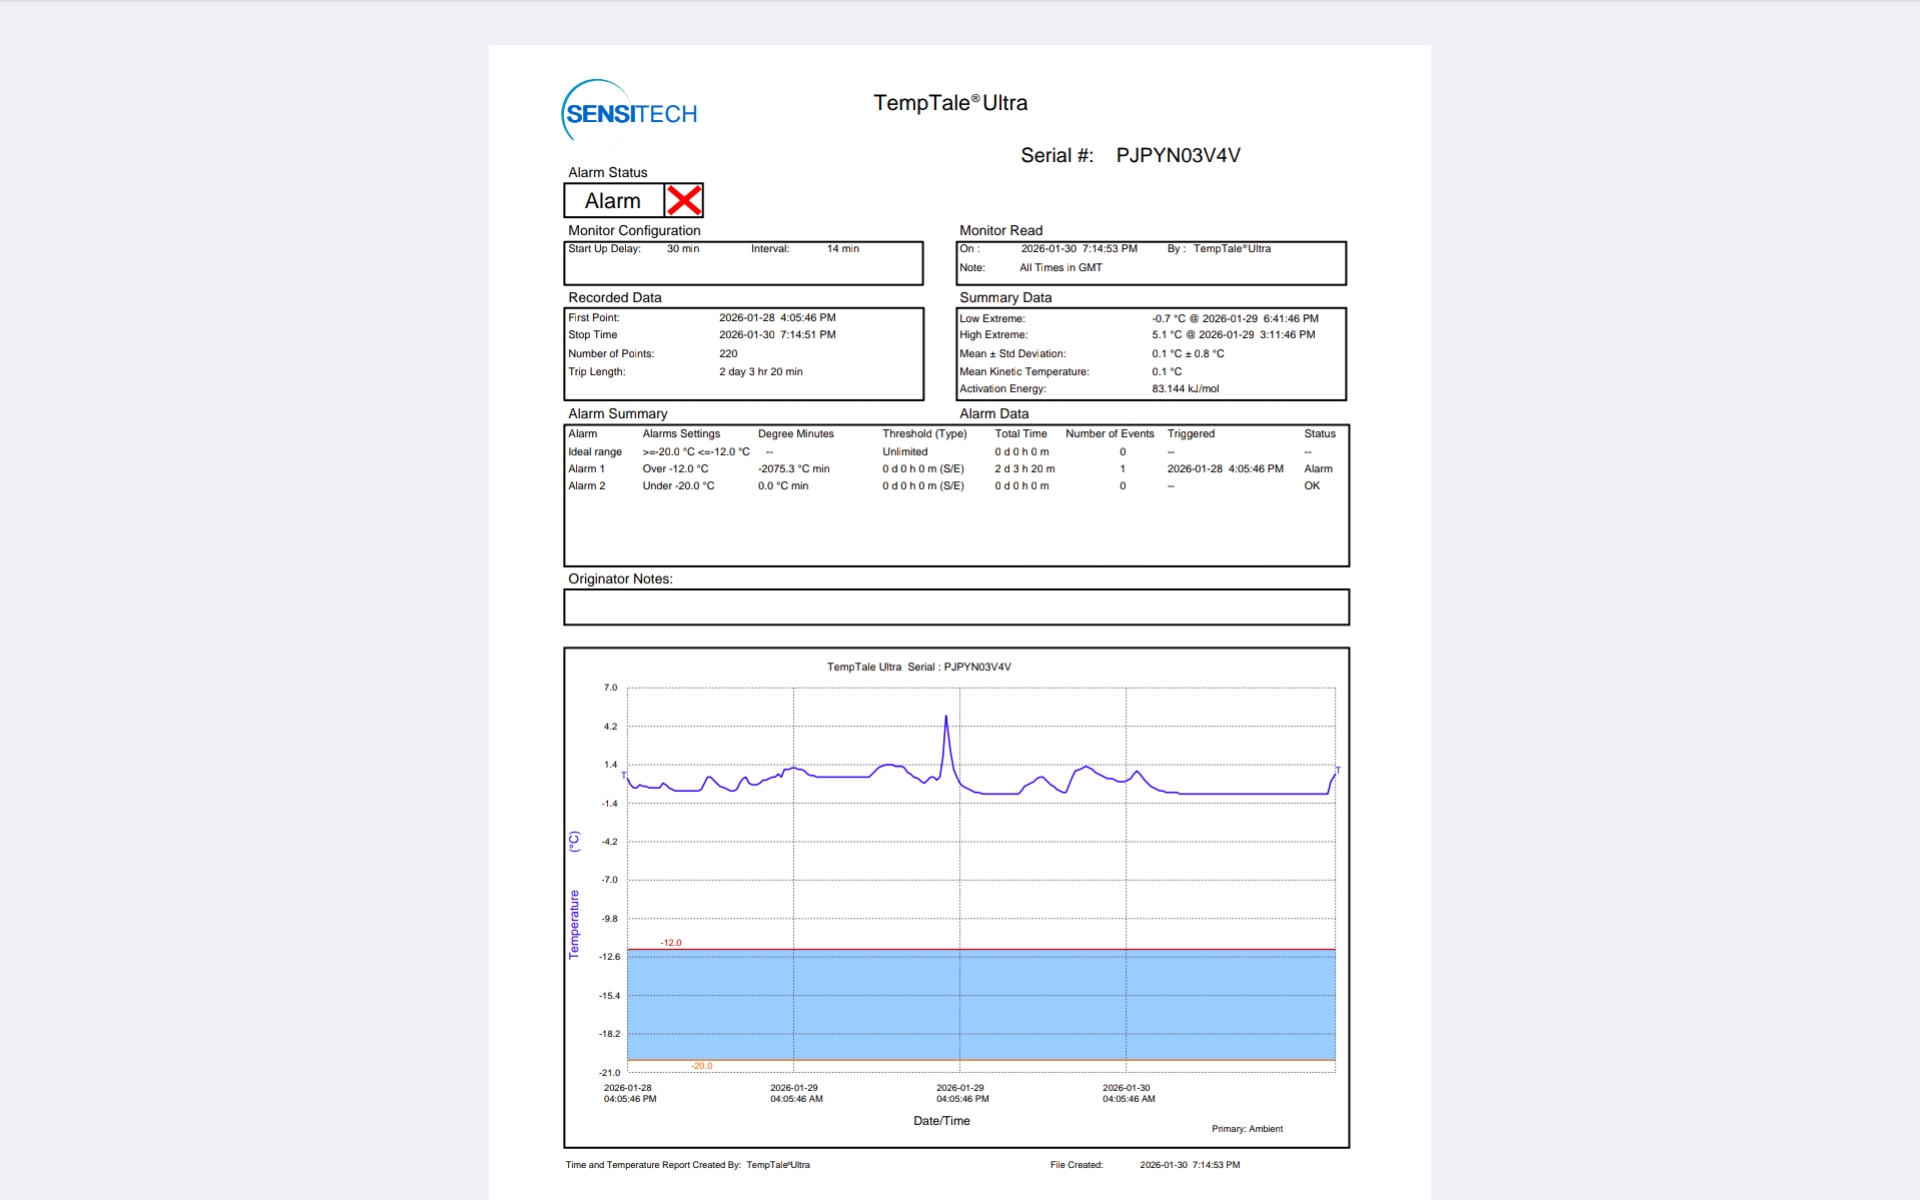Screen dimensions: 1920x1200
Task: Click the Temperature y-axis label
Action: point(574,924)
